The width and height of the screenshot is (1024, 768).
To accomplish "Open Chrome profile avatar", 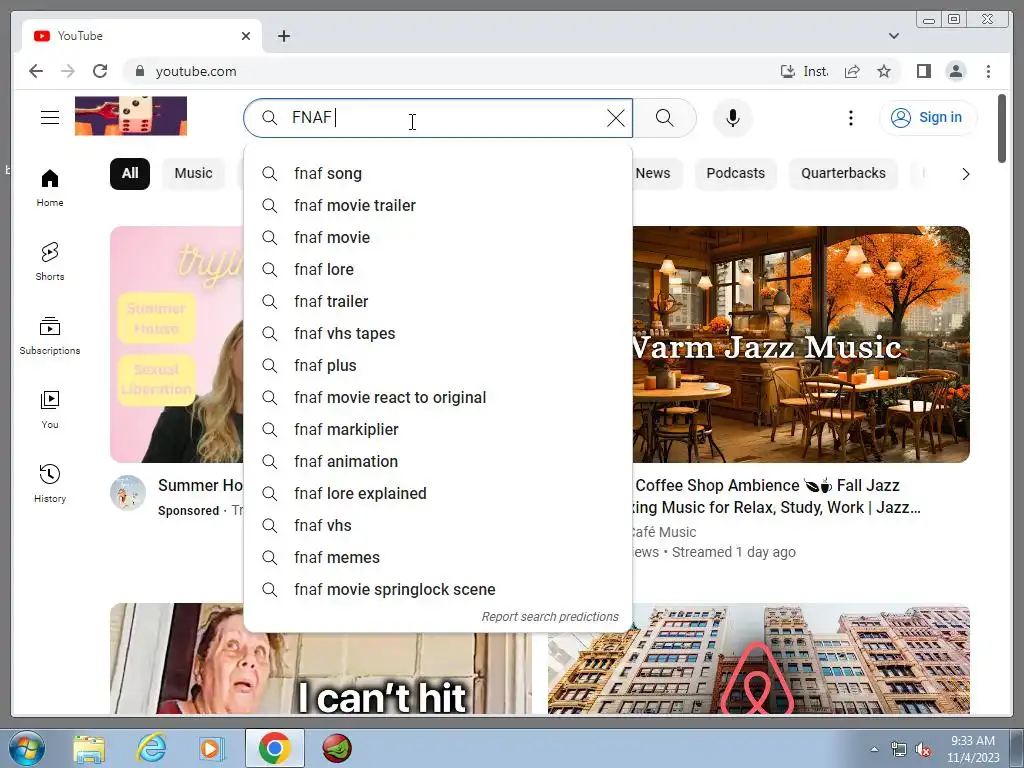I will point(955,71).
